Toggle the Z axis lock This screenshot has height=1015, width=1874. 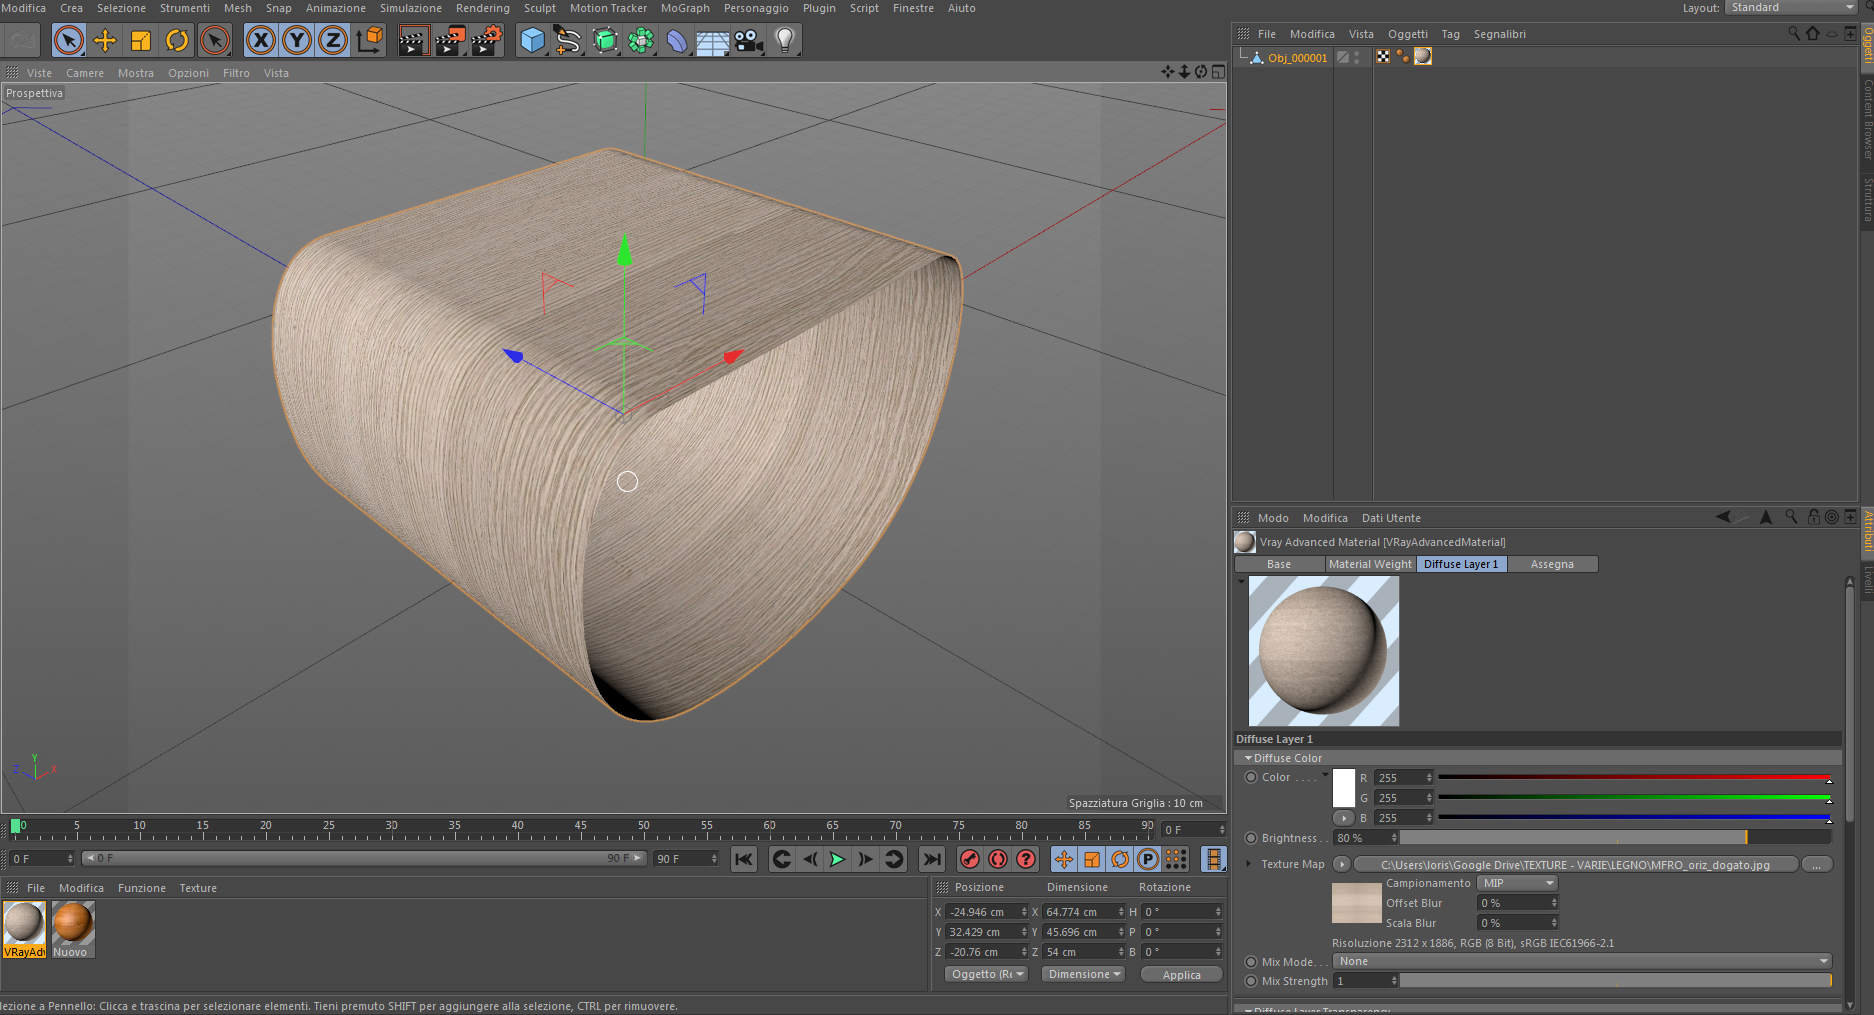tap(333, 41)
